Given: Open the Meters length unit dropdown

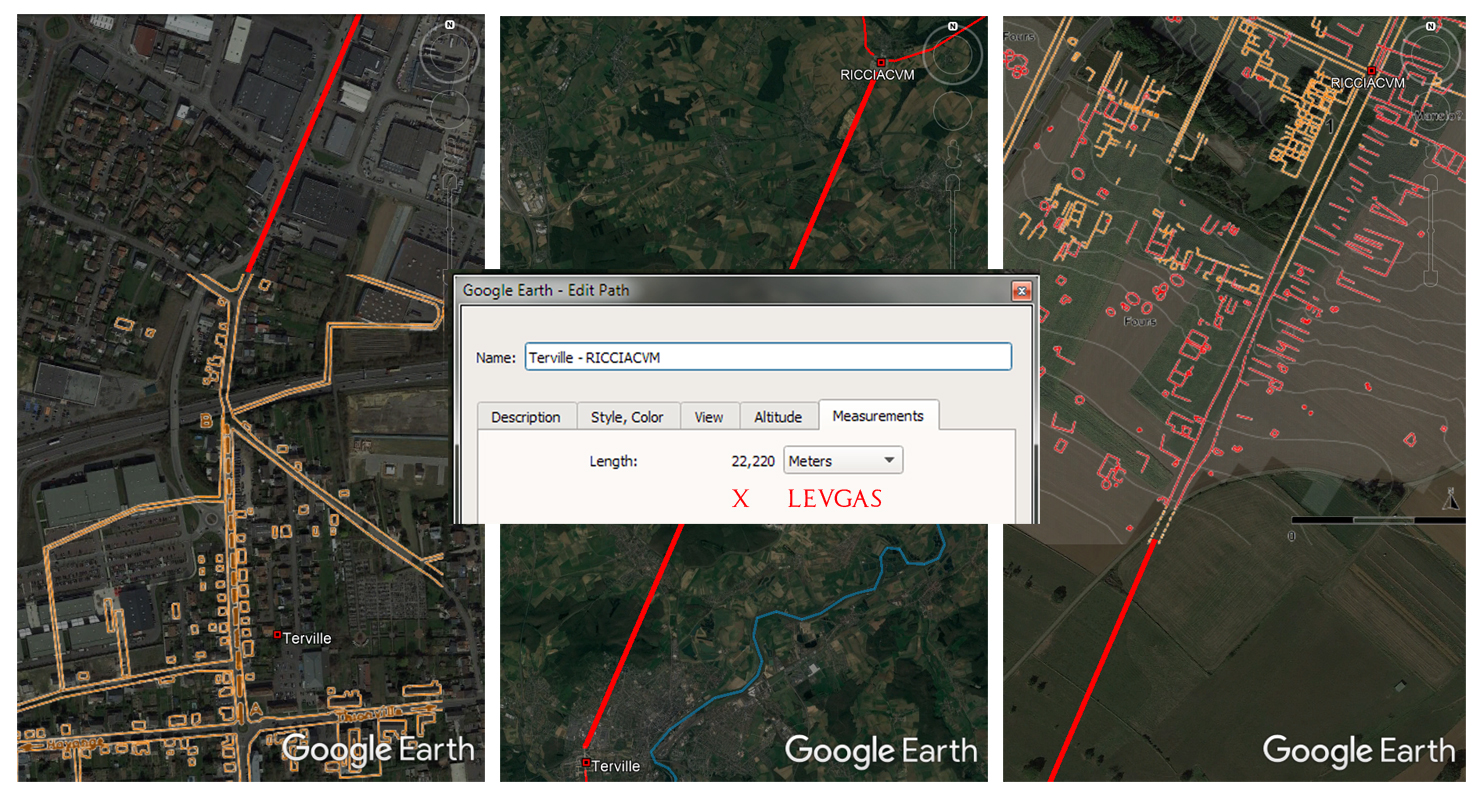Looking at the screenshot, I should pos(843,461).
